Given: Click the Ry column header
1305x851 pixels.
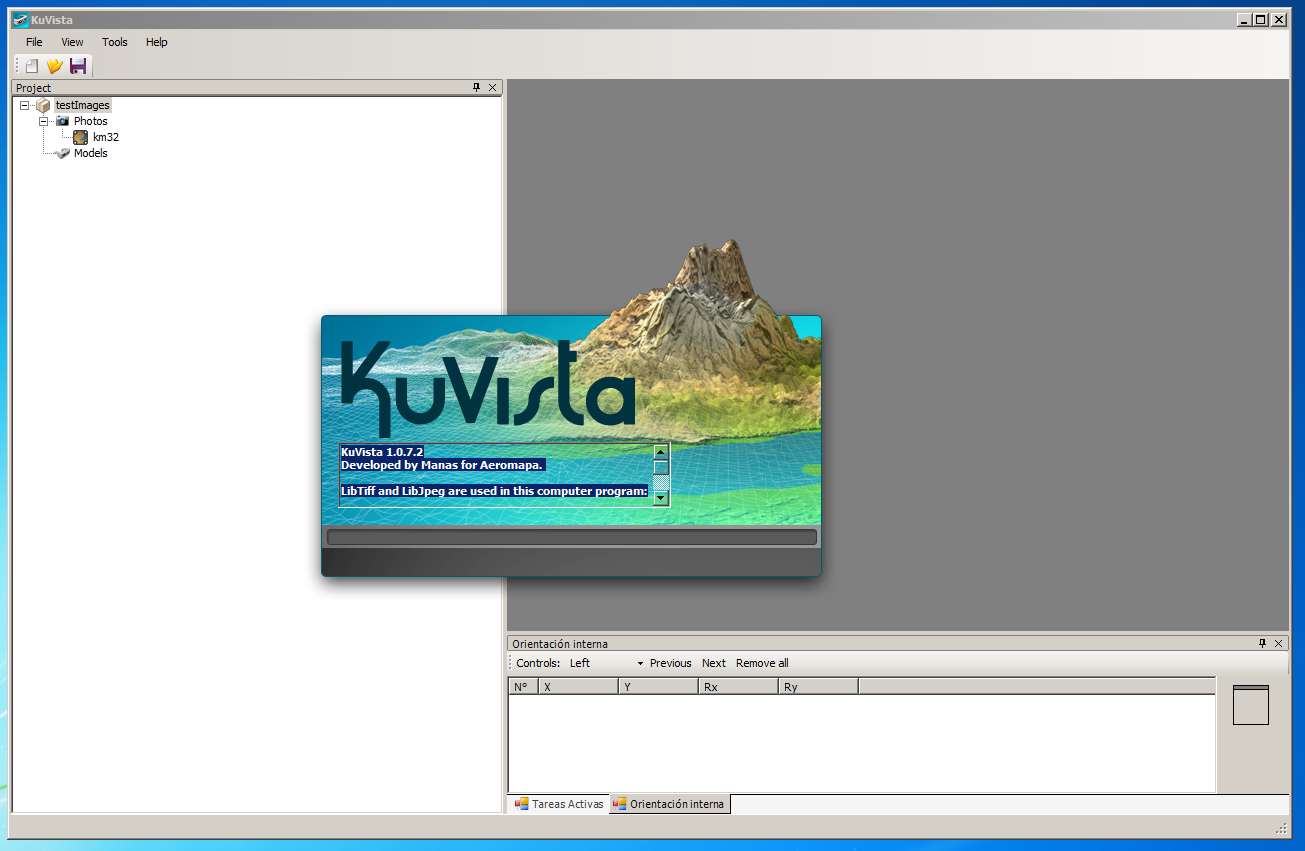Looking at the screenshot, I should [818, 687].
